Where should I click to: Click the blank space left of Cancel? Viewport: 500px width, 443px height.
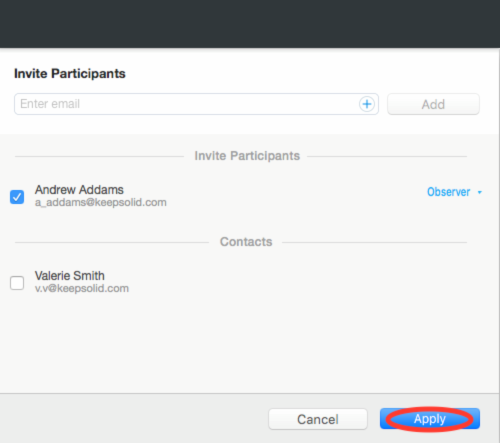click(133, 419)
